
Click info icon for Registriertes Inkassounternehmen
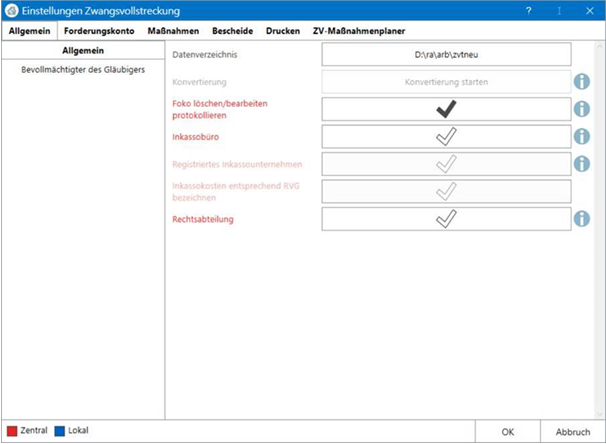(x=582, y=163)
